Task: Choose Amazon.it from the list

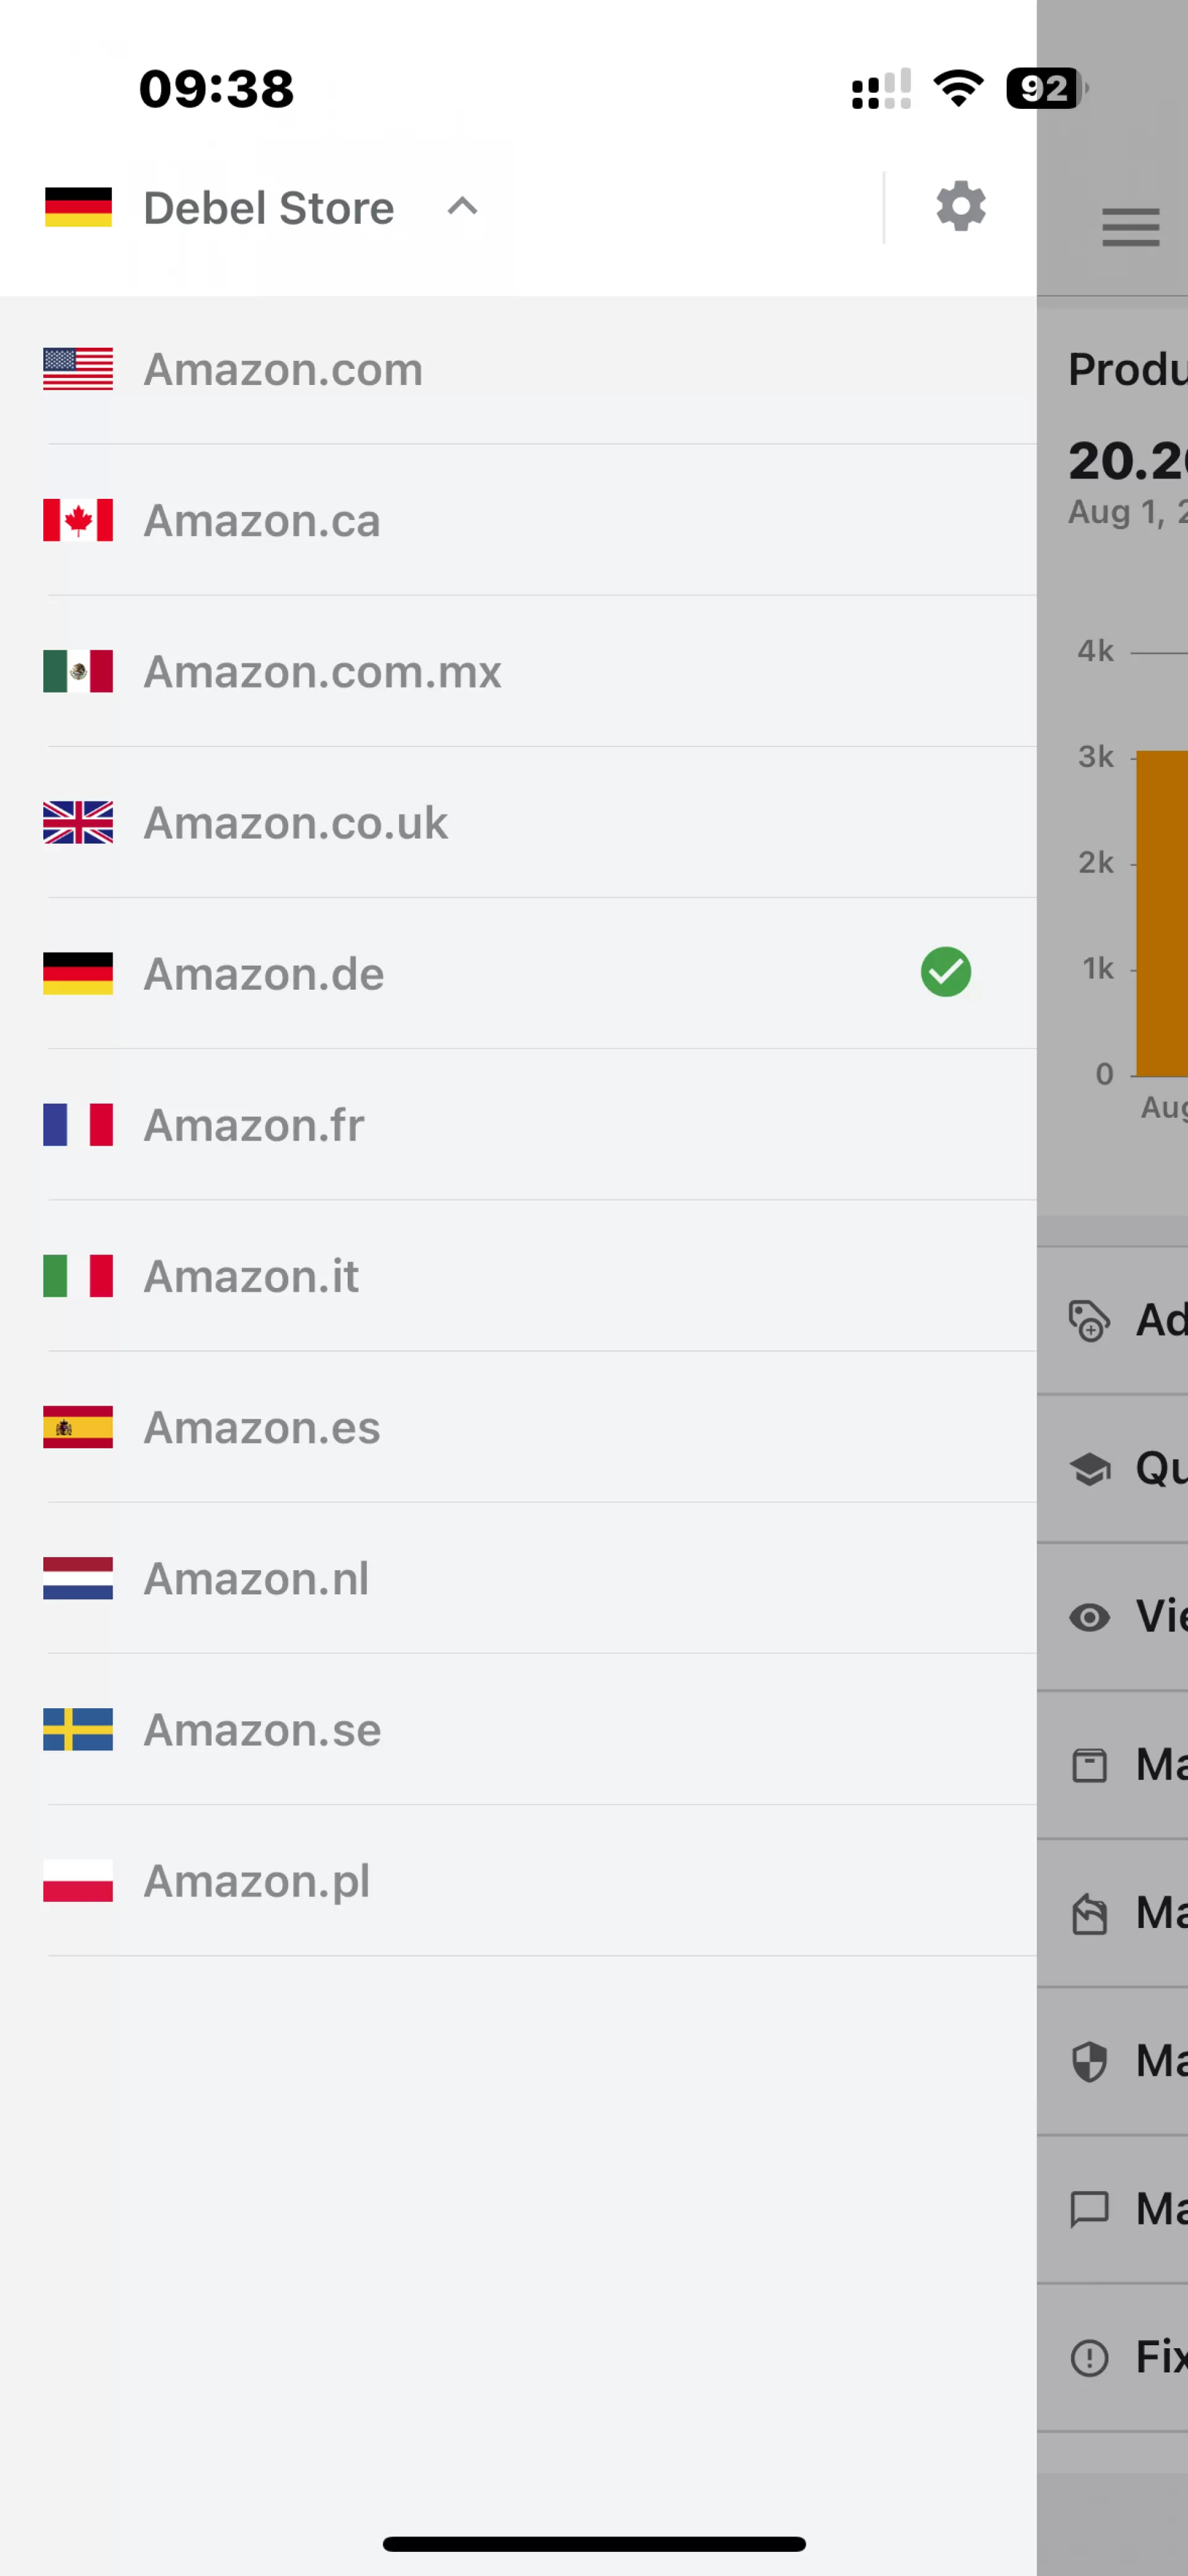Action: click(518, 1276)
